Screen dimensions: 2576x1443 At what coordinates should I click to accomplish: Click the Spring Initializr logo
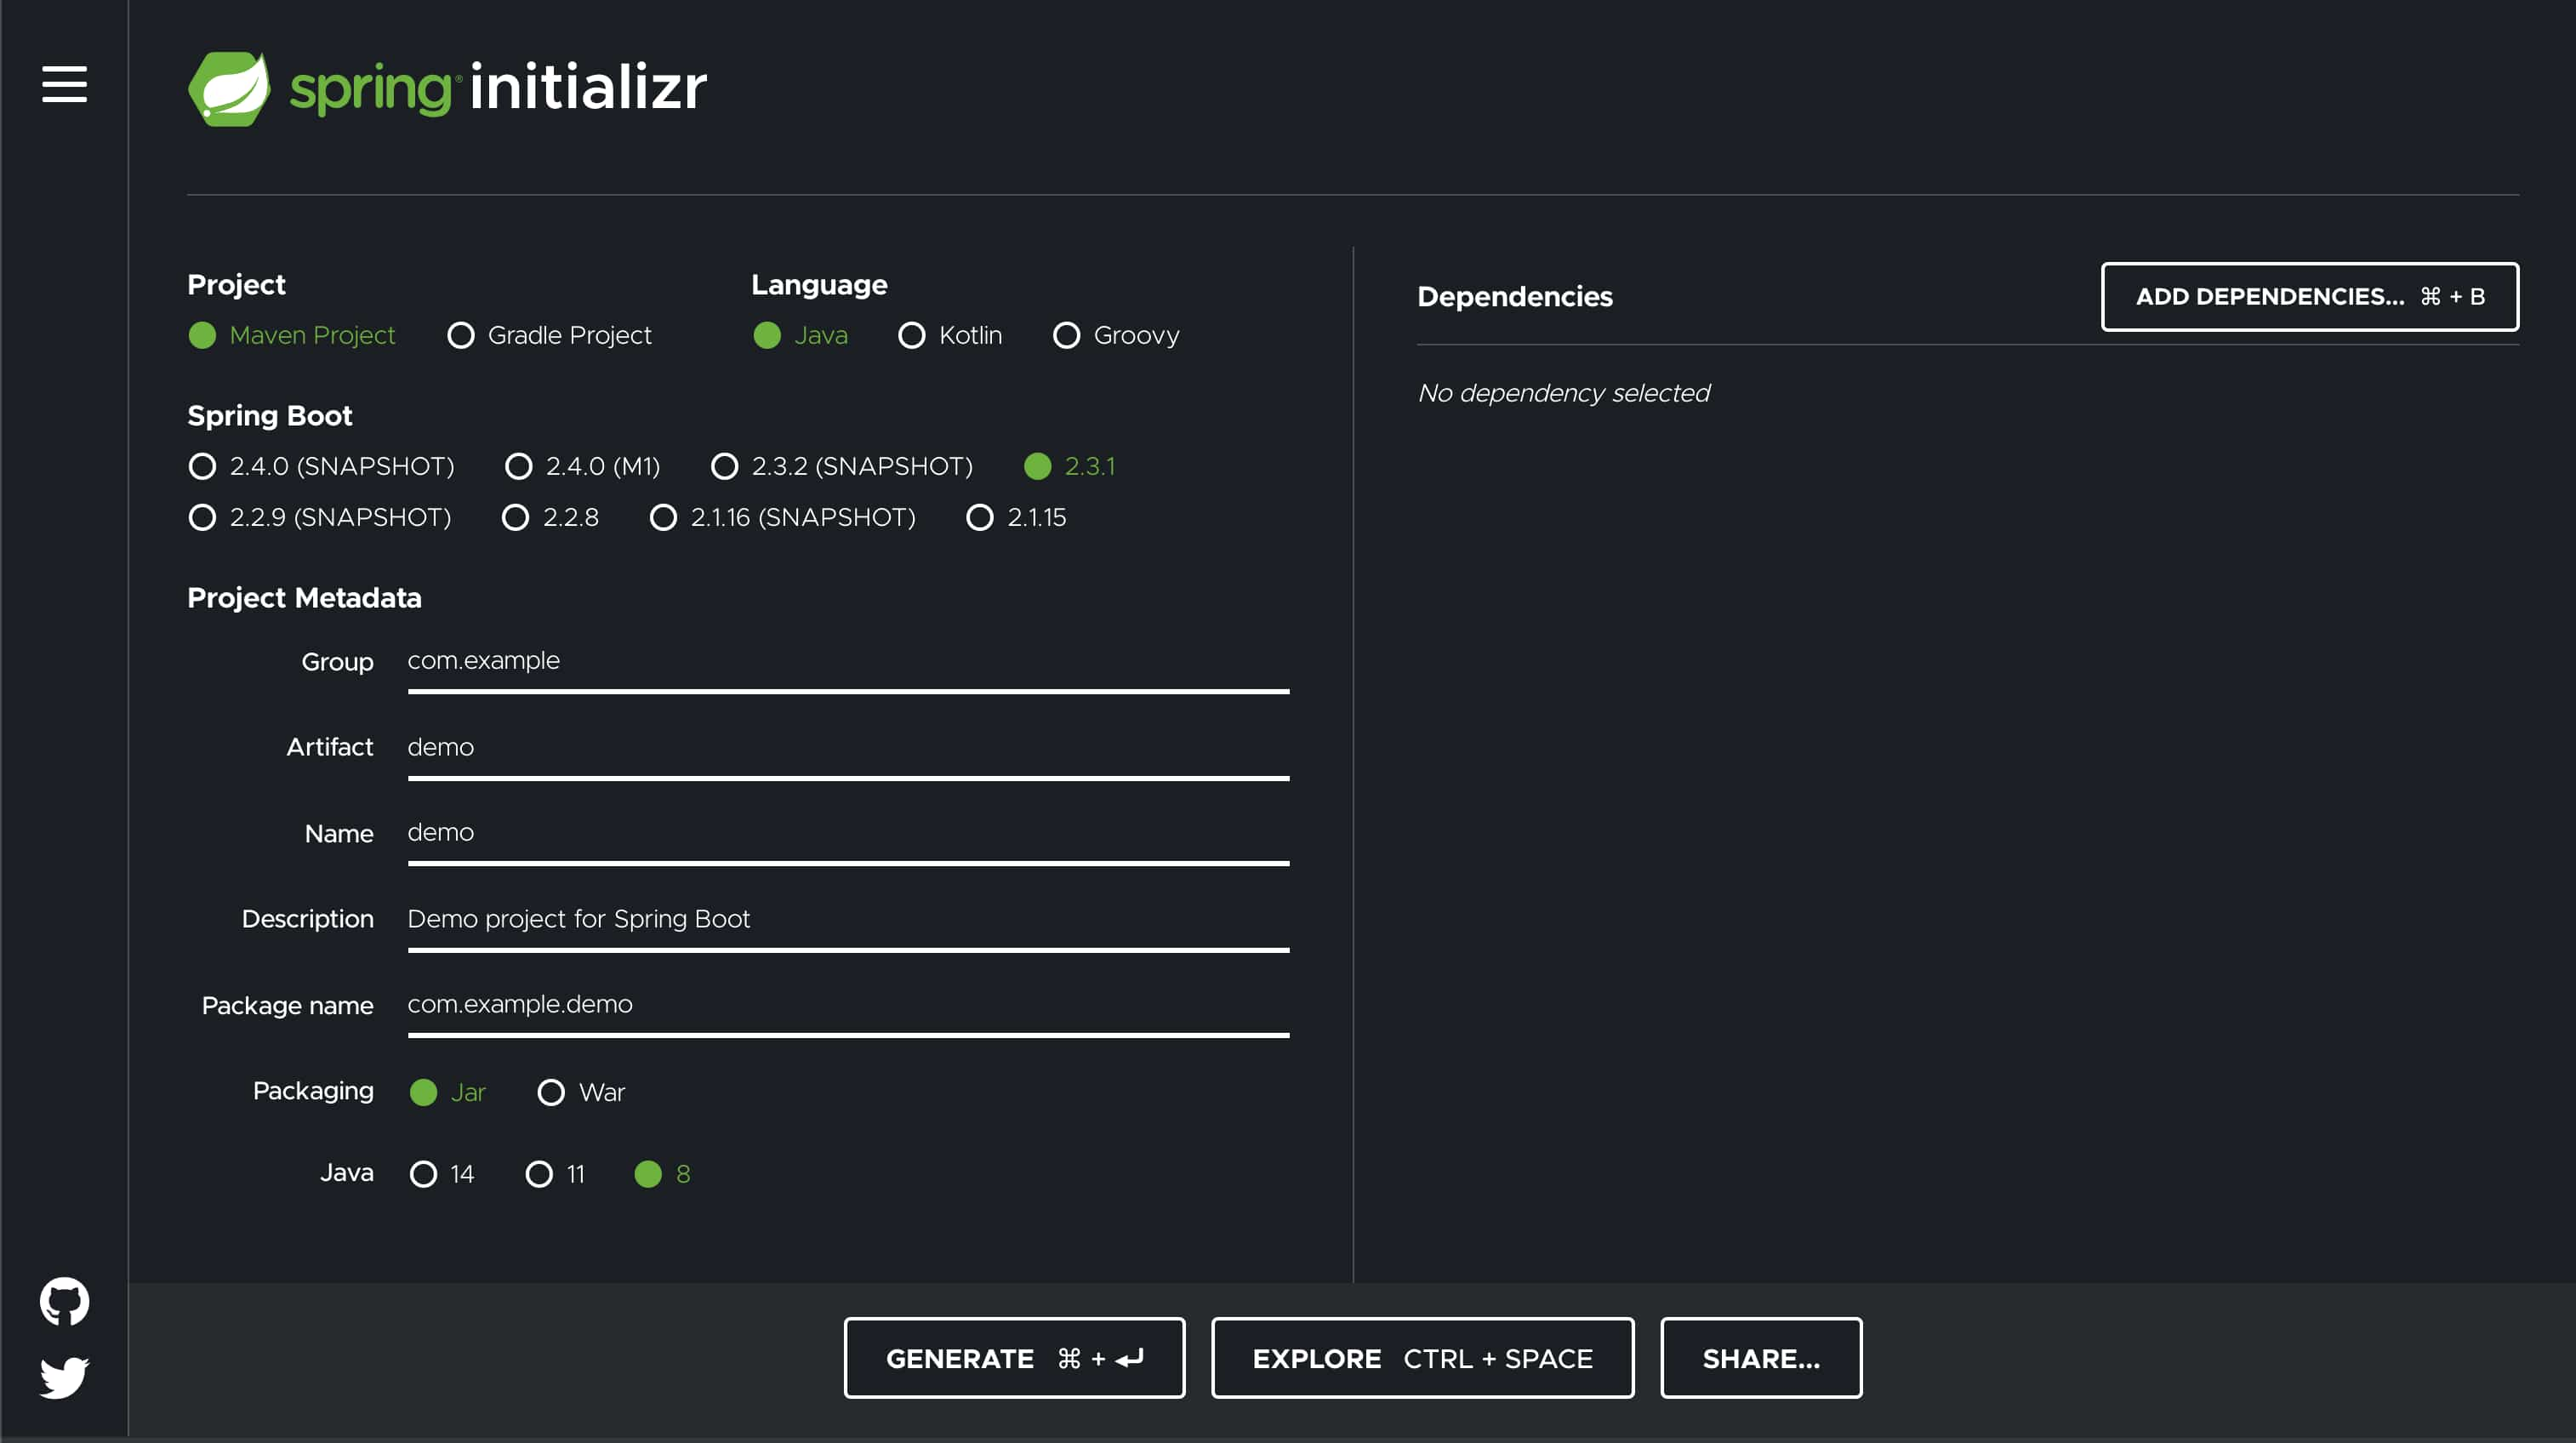[x=447, y=88]
